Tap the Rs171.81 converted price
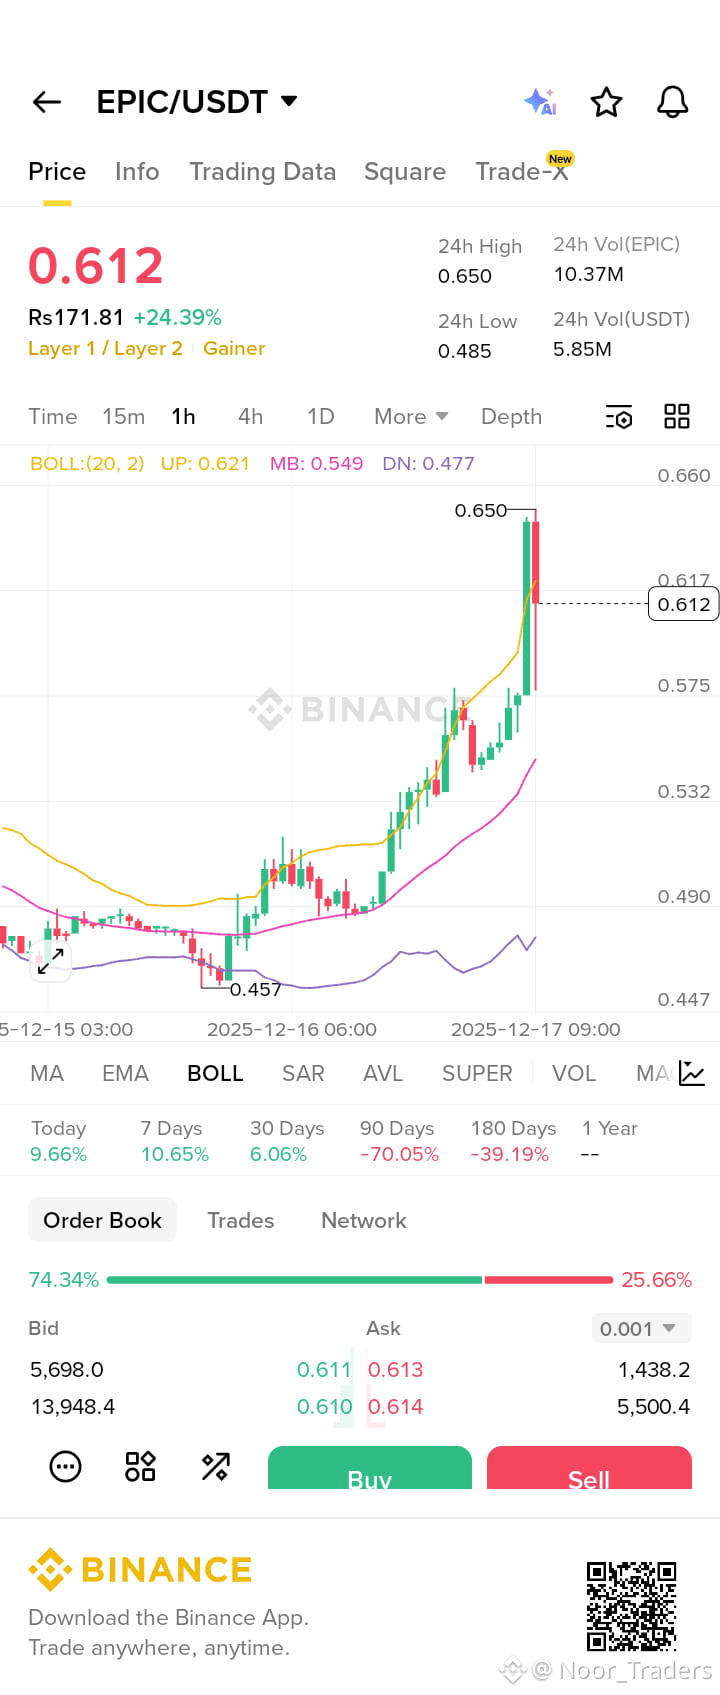This screenshot has height=1695, width=720. click(76, 318)
